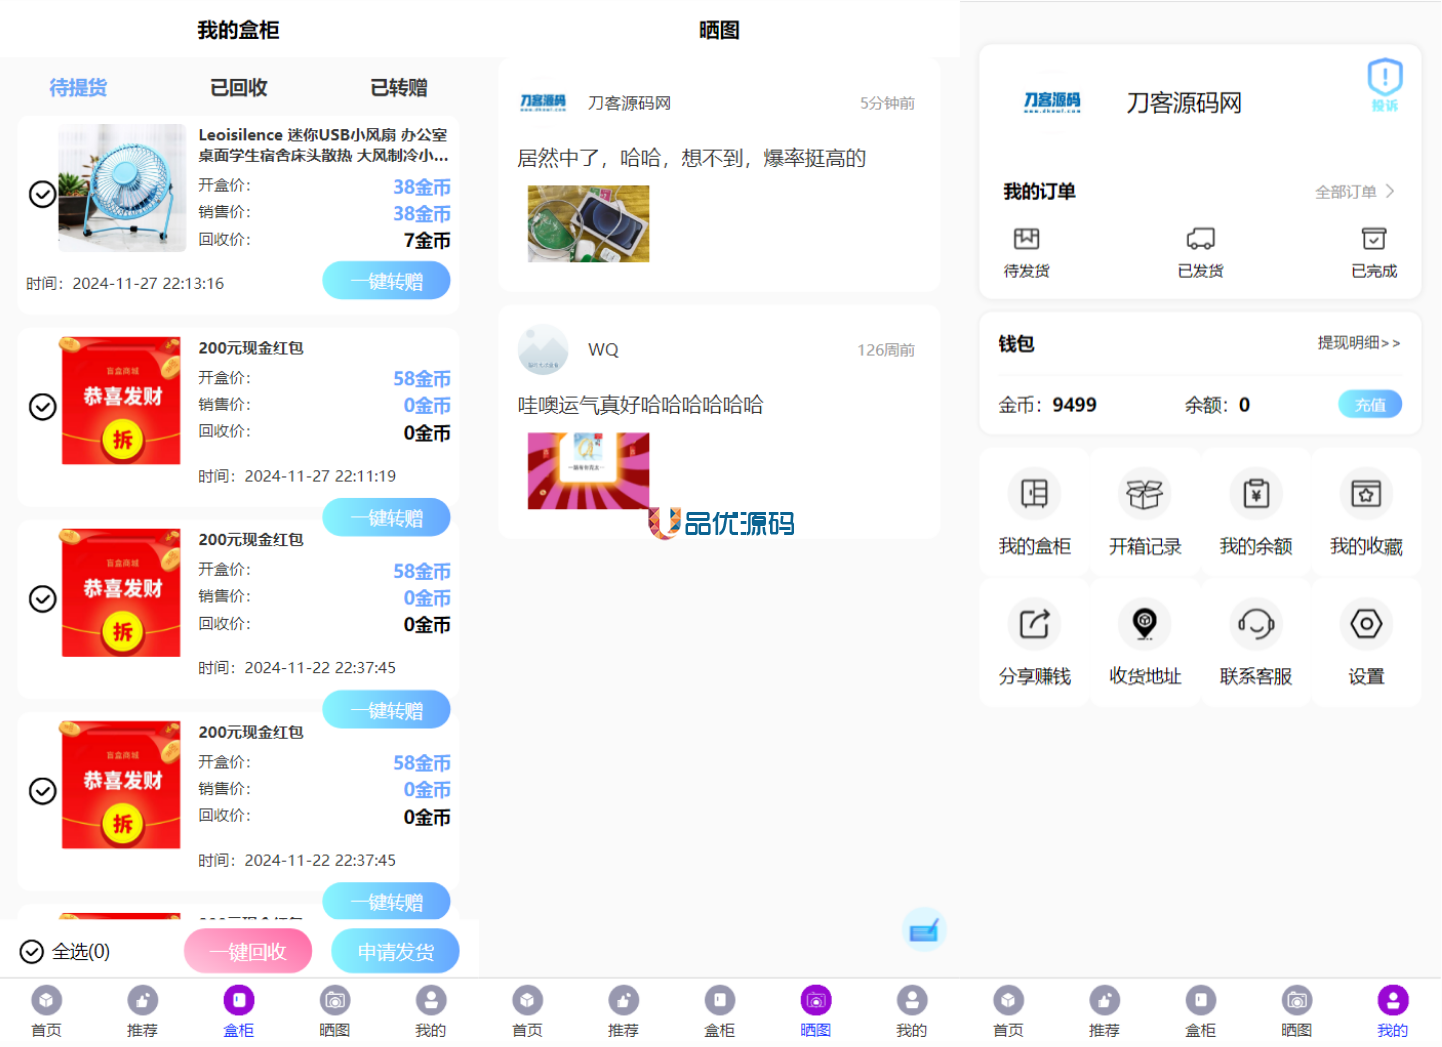
Task: Click the 一键回收 pink button
Action: 248,951
